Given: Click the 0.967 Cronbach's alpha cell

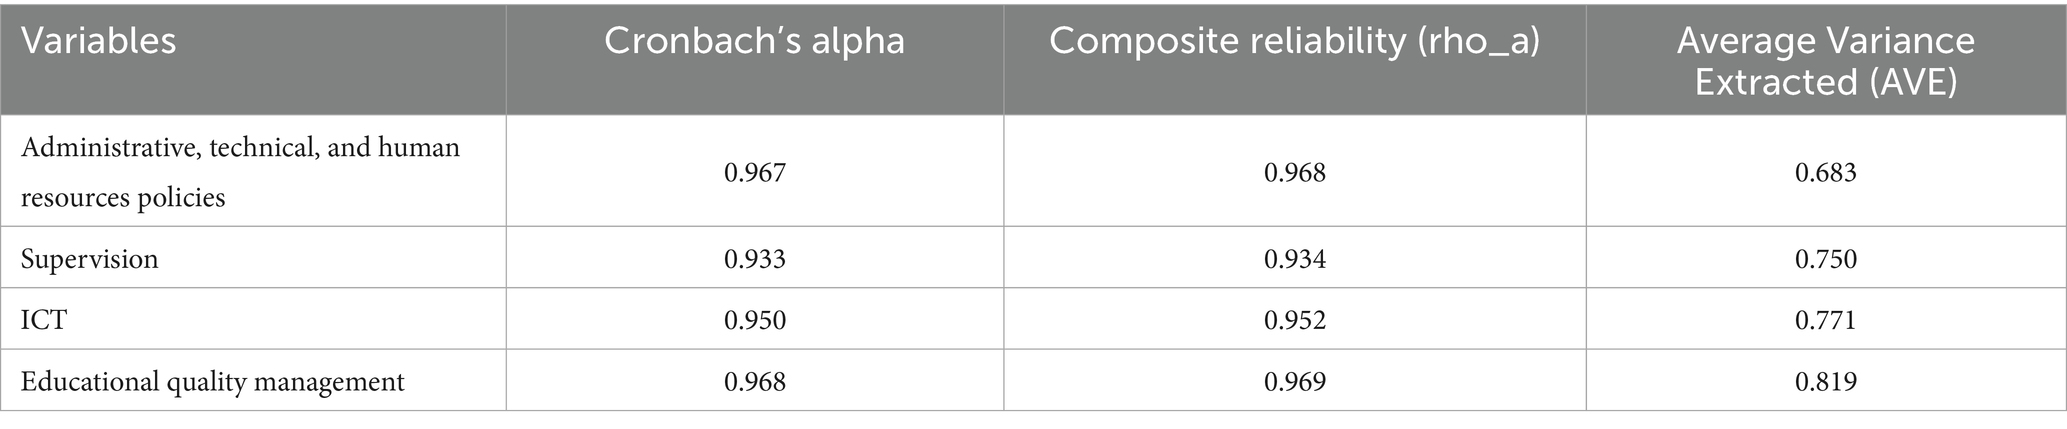Looking at the screenshot, I should click(x=754, y=172).
